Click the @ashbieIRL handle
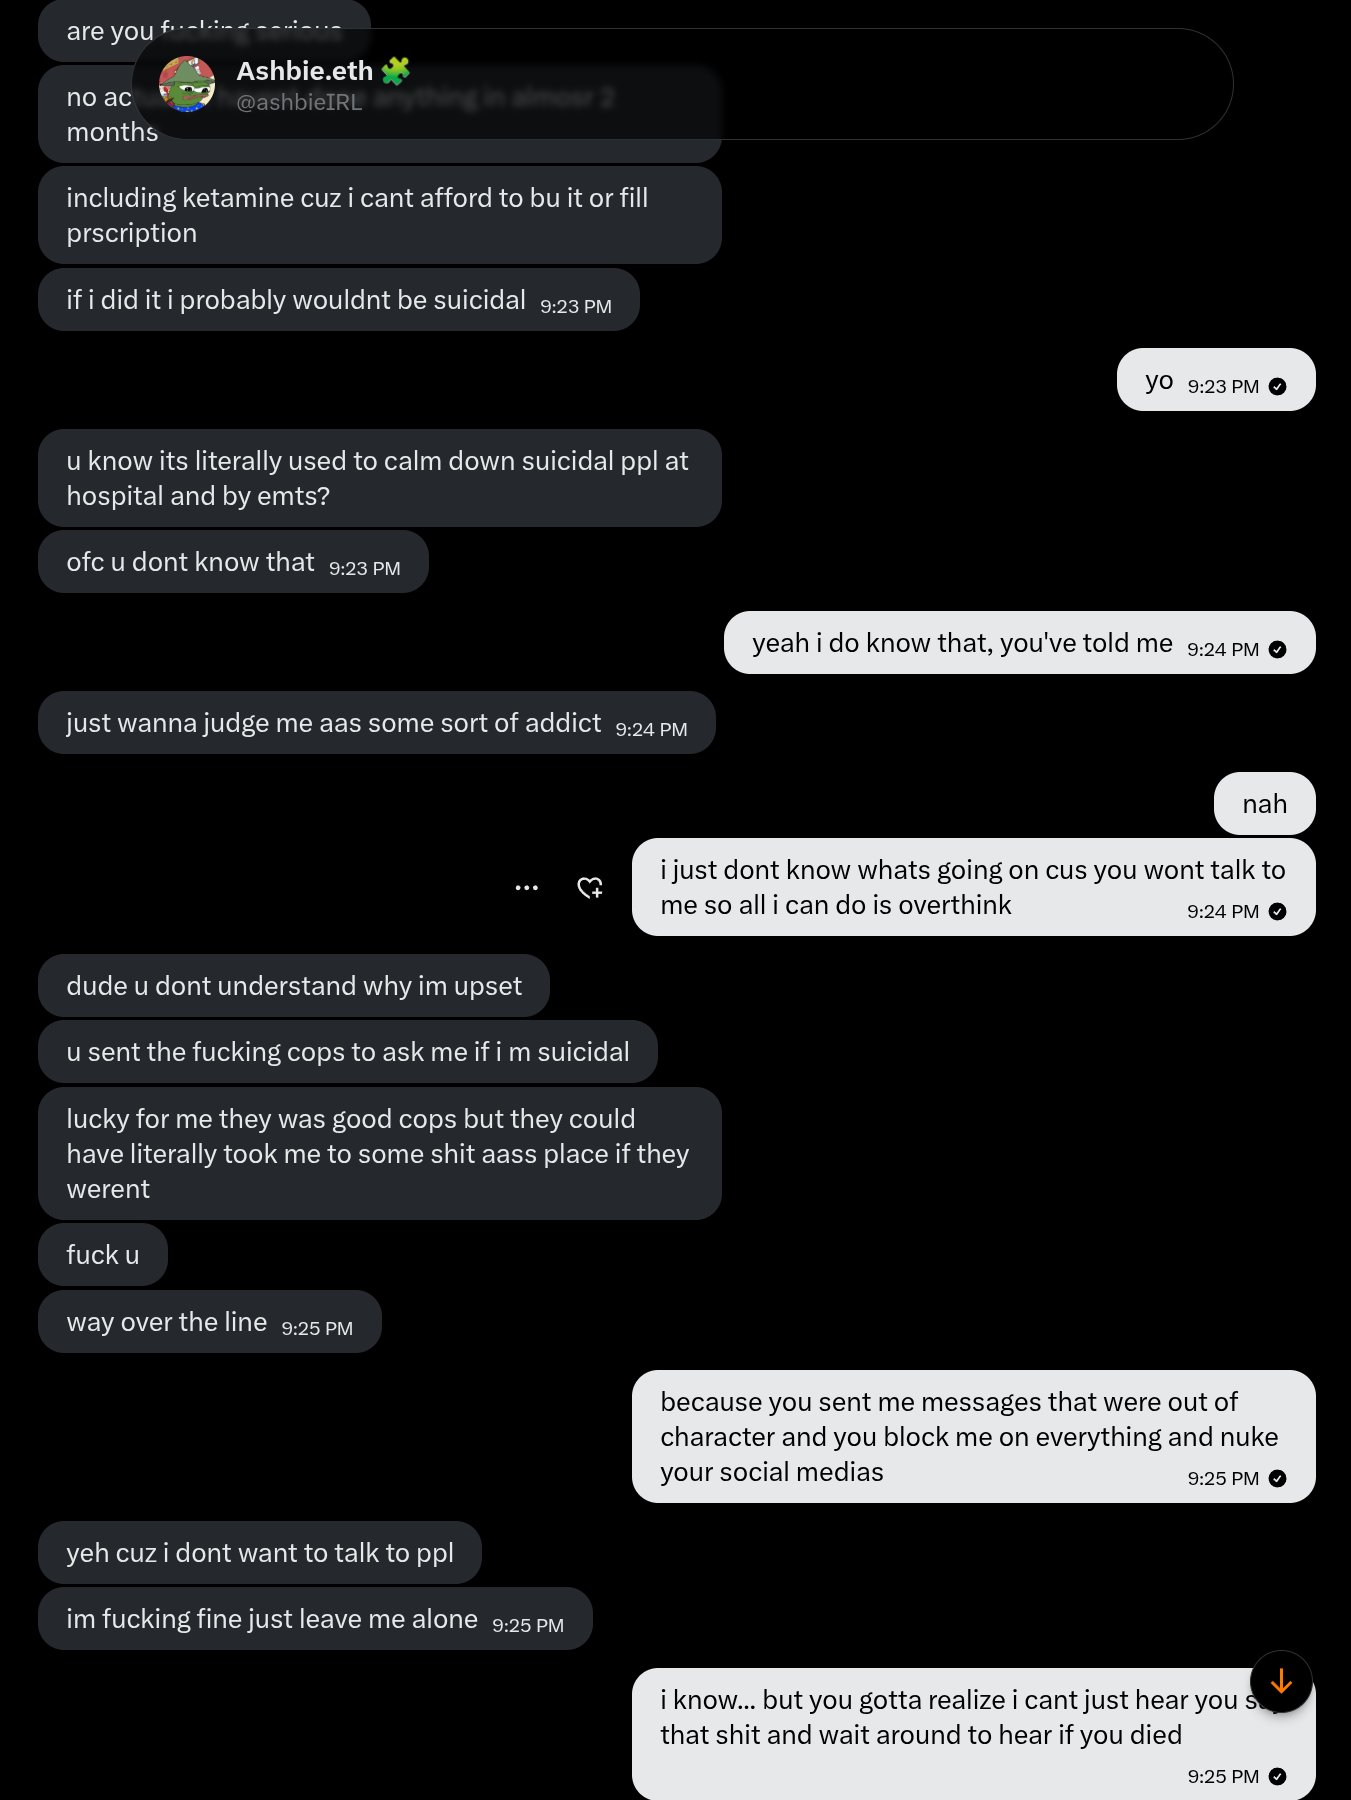The image size is (1351, 1800). tap(299, 102)
